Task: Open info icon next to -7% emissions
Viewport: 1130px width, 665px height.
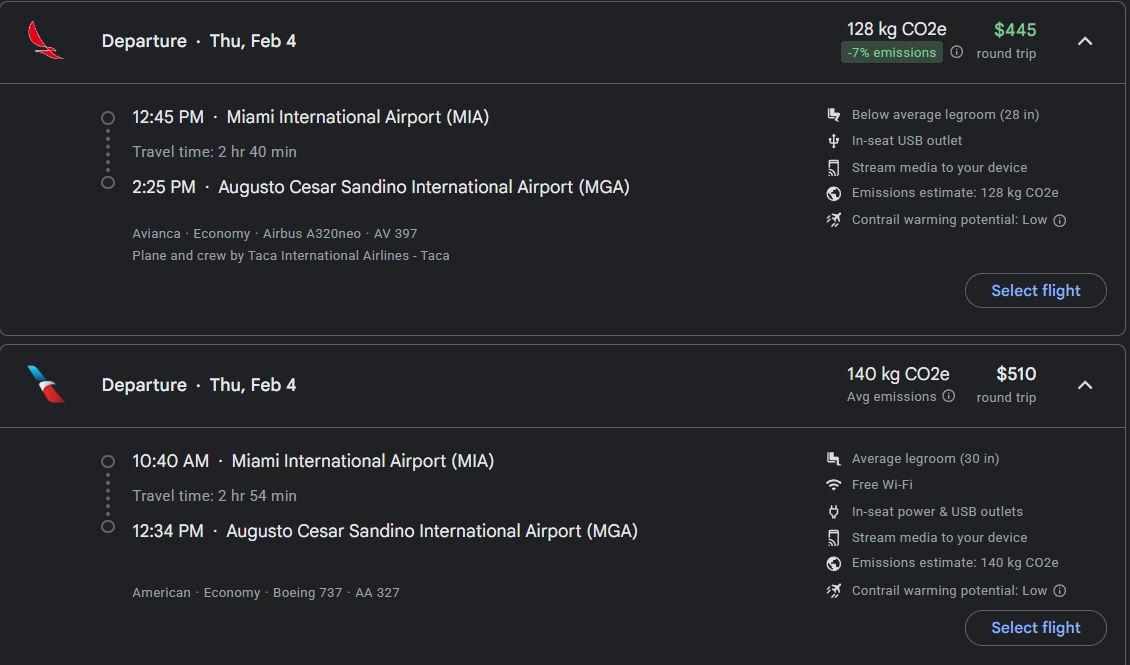Action: click(x=956, y=52)
